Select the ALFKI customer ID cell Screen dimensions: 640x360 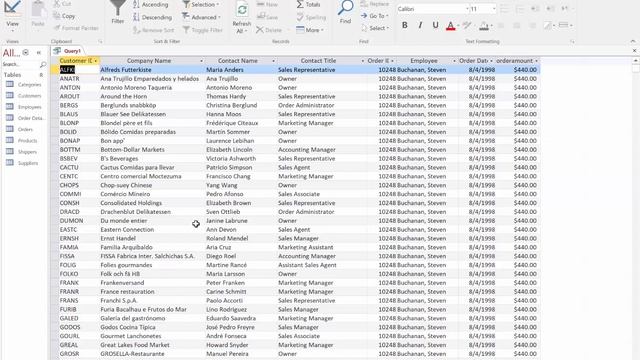[x=79, y=70]
